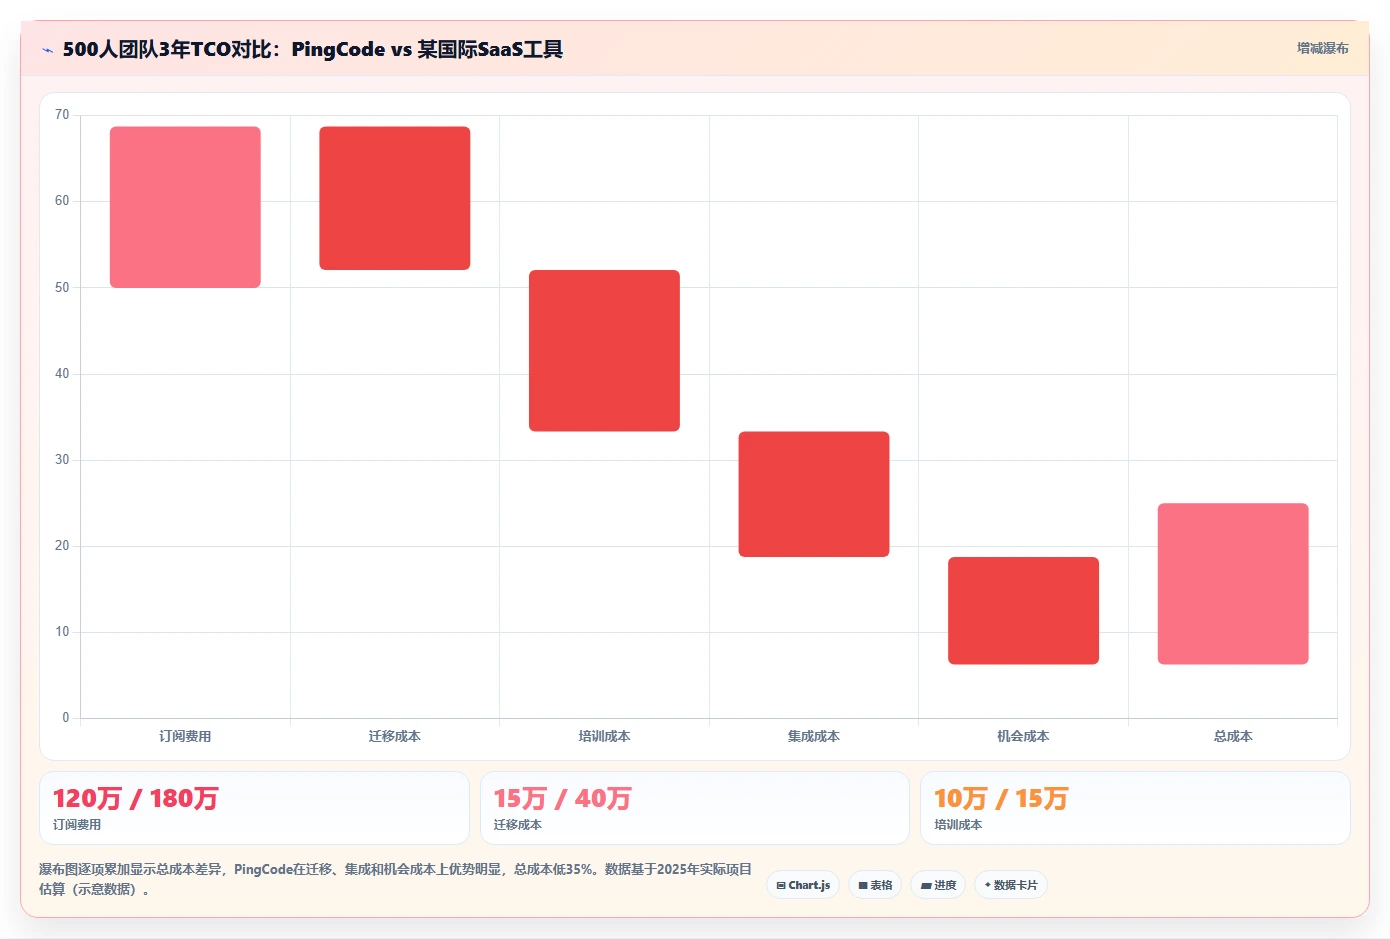
Task: Click the 增减瀑布 label in header
Action: coord(1322,48)
